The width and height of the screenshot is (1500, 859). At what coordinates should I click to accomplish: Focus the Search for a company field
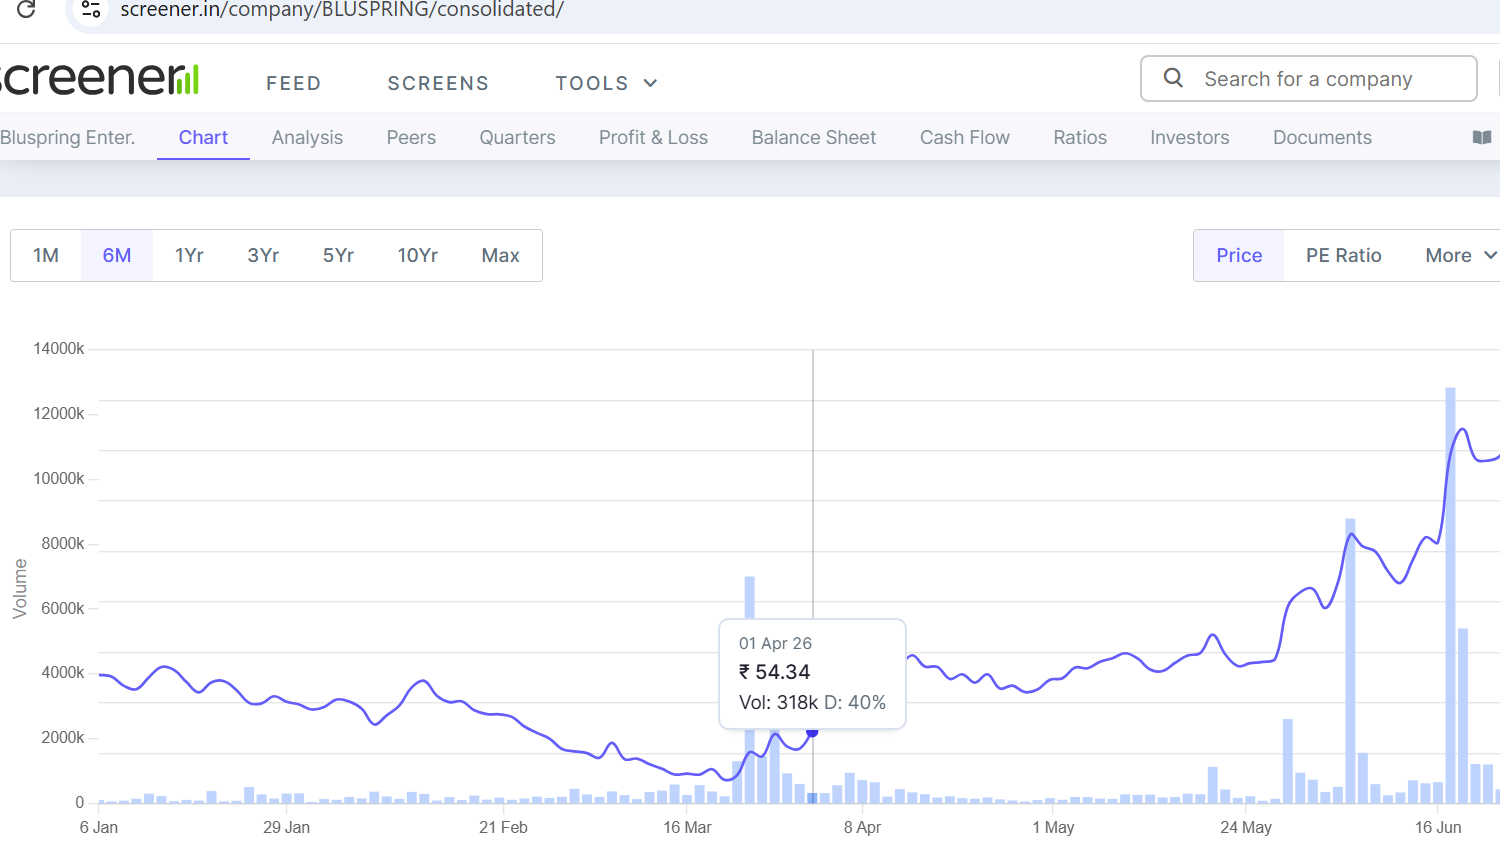(x=1309, y=78)
